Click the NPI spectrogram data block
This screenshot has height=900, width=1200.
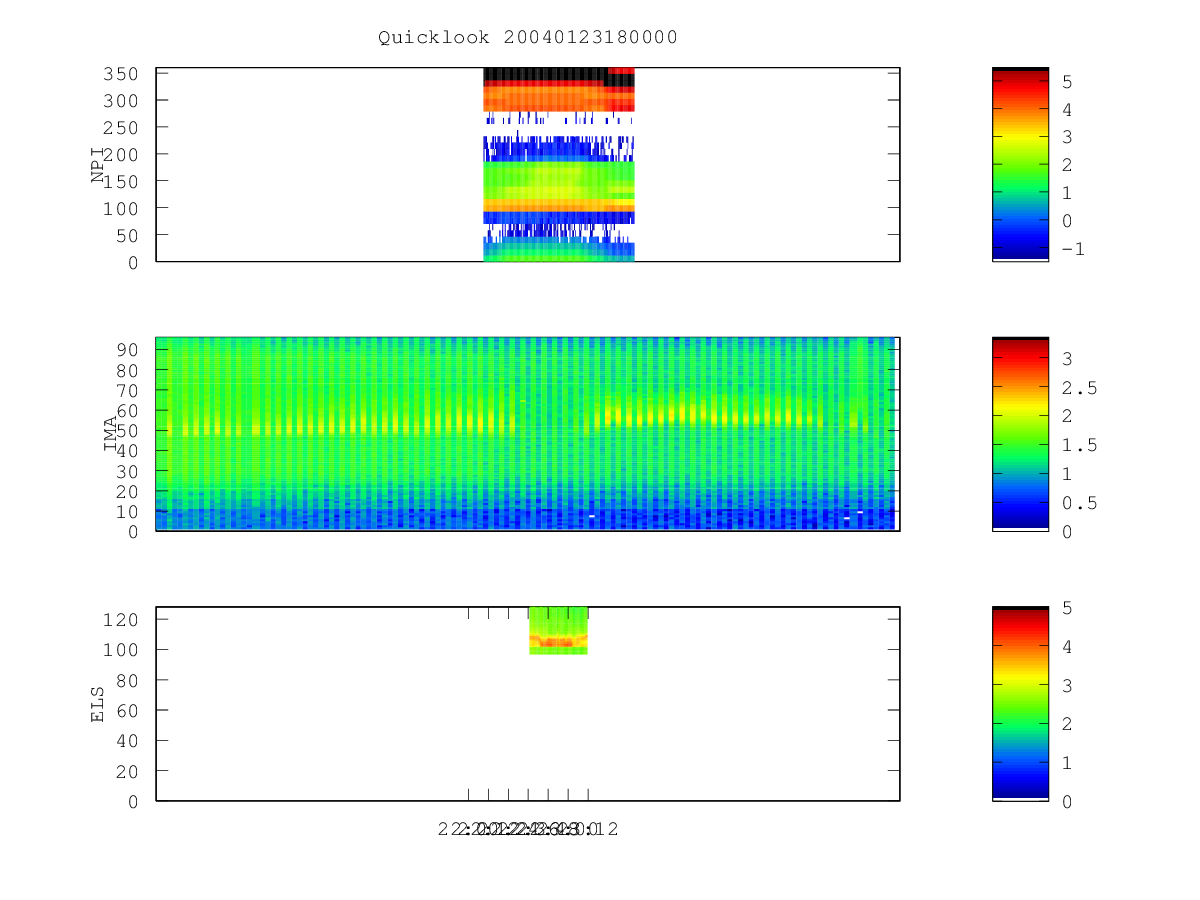[x=559, y=165]
